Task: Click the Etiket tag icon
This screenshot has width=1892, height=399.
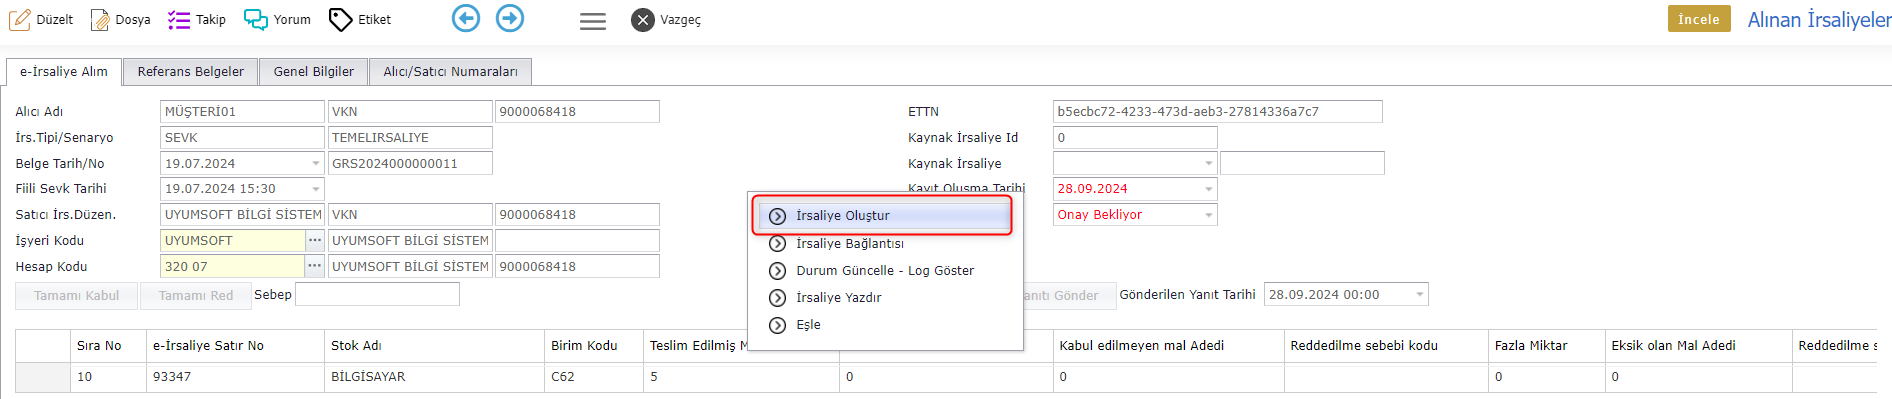Action: (341, 19)
